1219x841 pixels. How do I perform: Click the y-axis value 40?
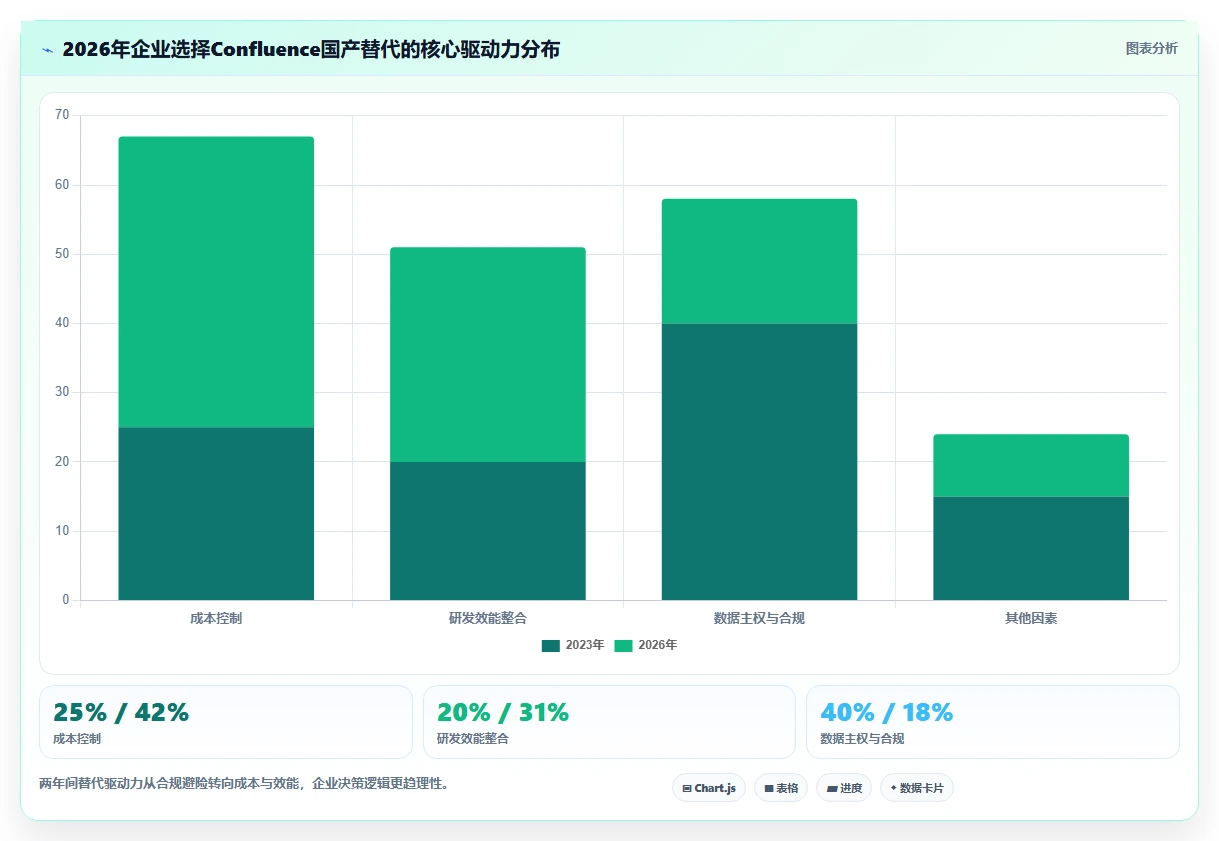click(62, 323)
